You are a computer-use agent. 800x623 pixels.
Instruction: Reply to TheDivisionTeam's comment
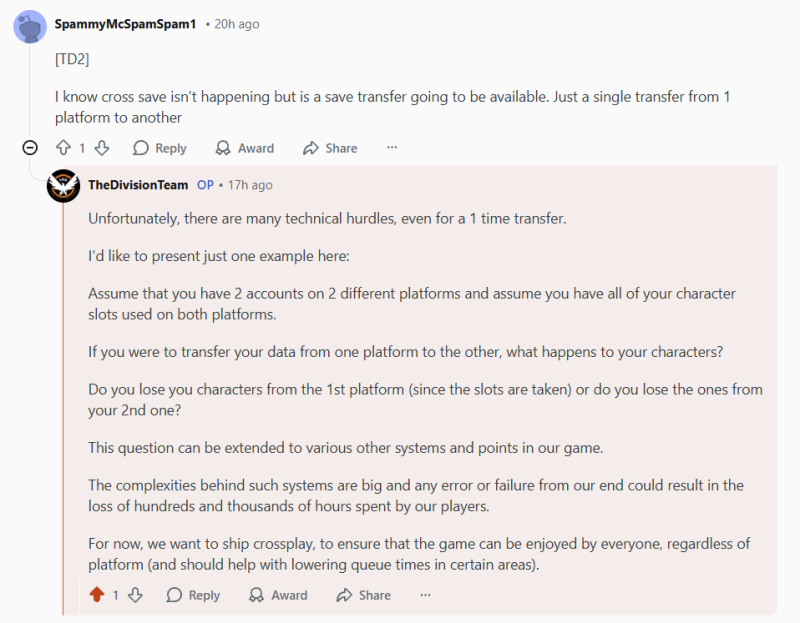coord(193,595)
